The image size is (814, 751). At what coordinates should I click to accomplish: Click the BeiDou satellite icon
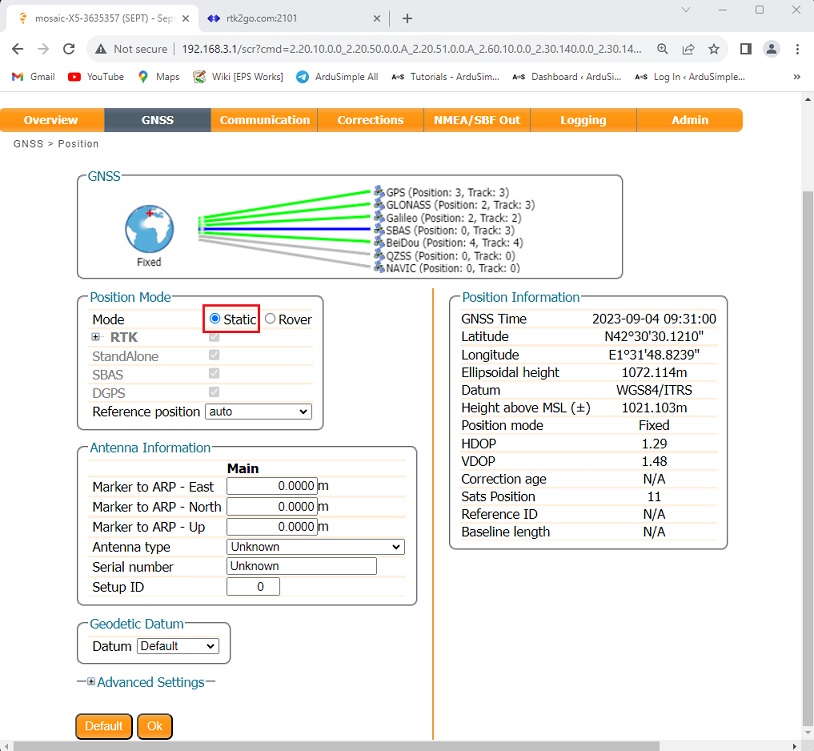click(x=379, y=242)
